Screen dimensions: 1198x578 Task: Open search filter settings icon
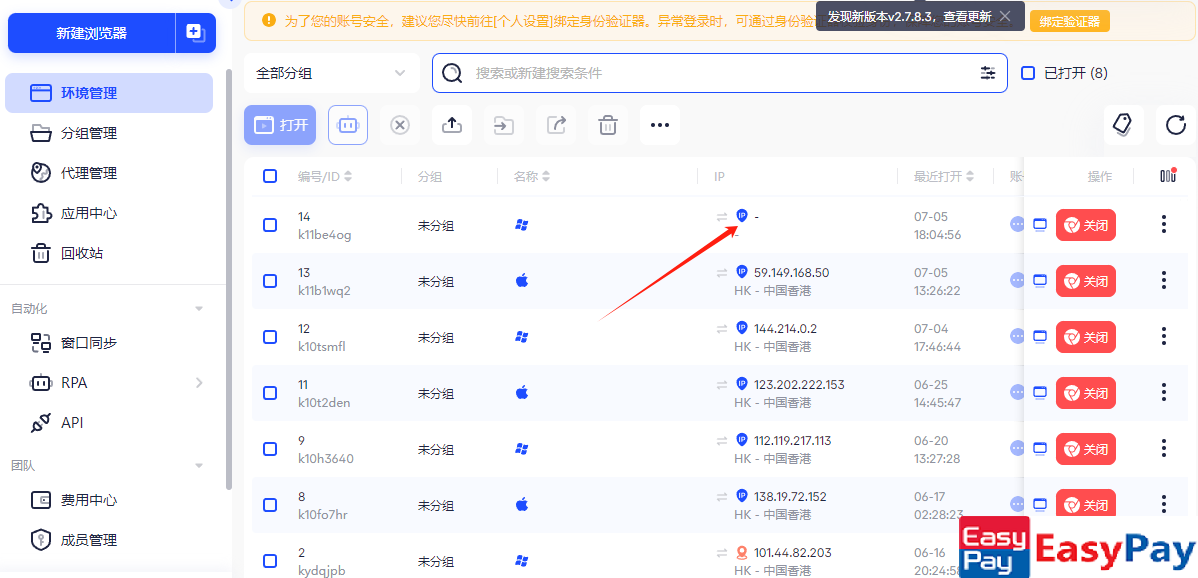click(x=988, y=73)
